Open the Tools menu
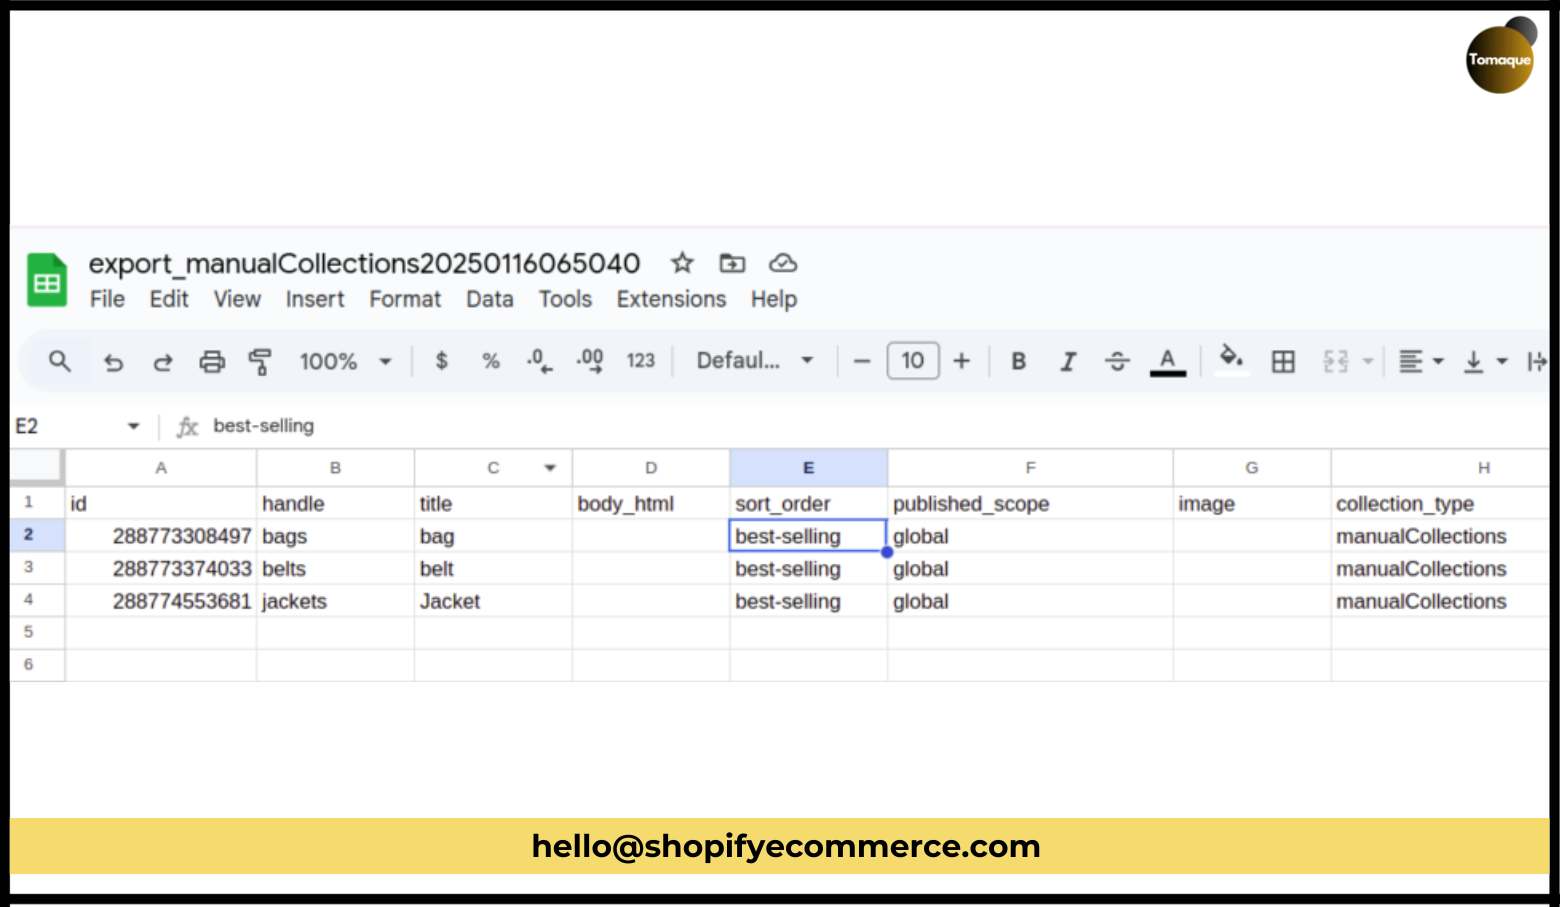The height and width of the screenshot is (907, 1560). [x=565, y=299]
